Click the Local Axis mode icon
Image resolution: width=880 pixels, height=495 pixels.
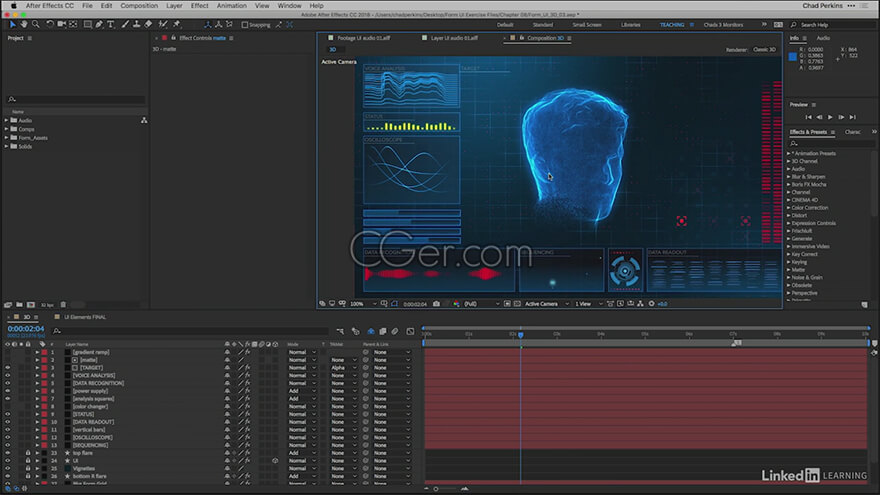coord(208,25)
